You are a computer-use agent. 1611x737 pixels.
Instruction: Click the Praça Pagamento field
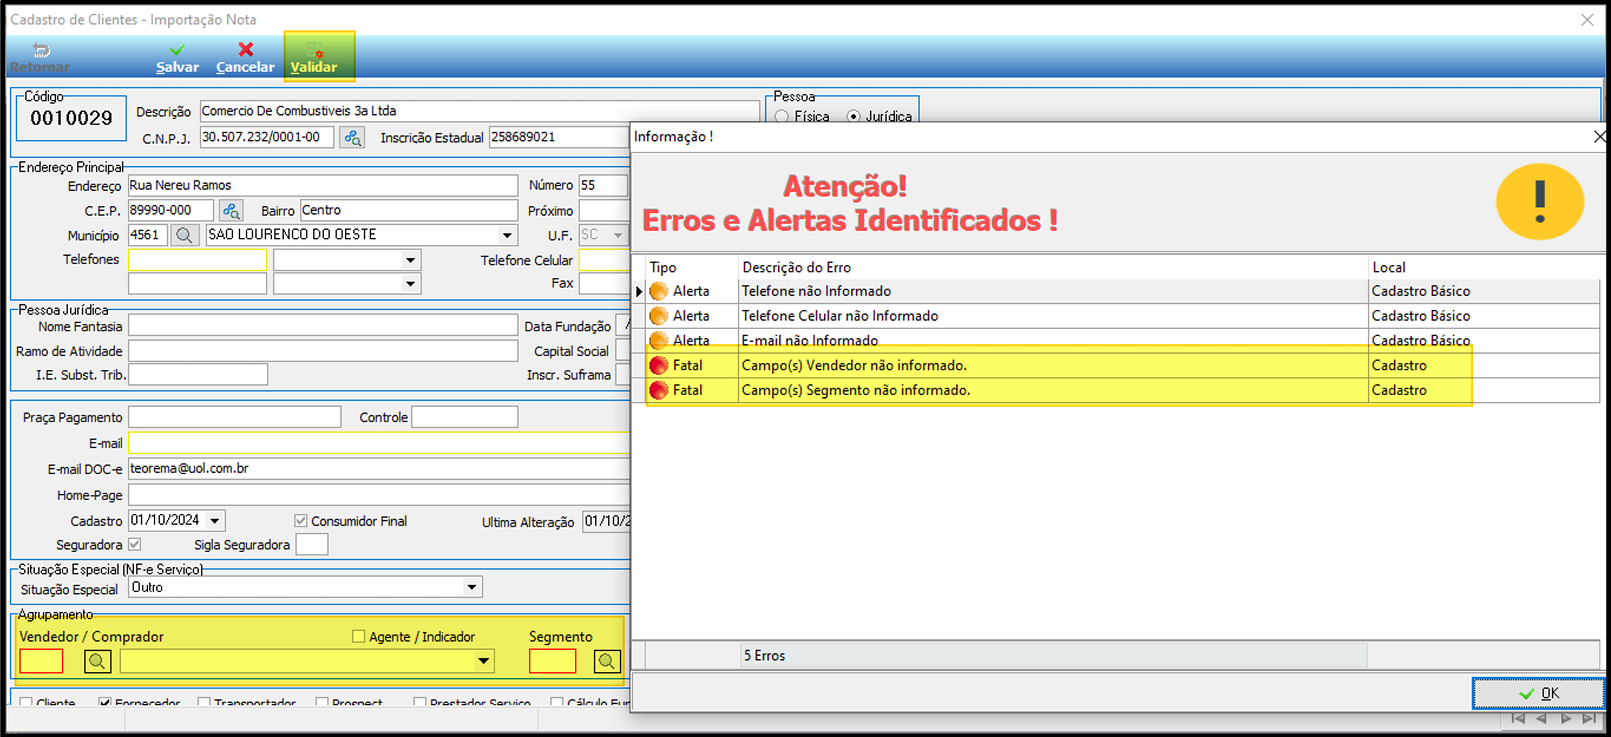[234, 417]
